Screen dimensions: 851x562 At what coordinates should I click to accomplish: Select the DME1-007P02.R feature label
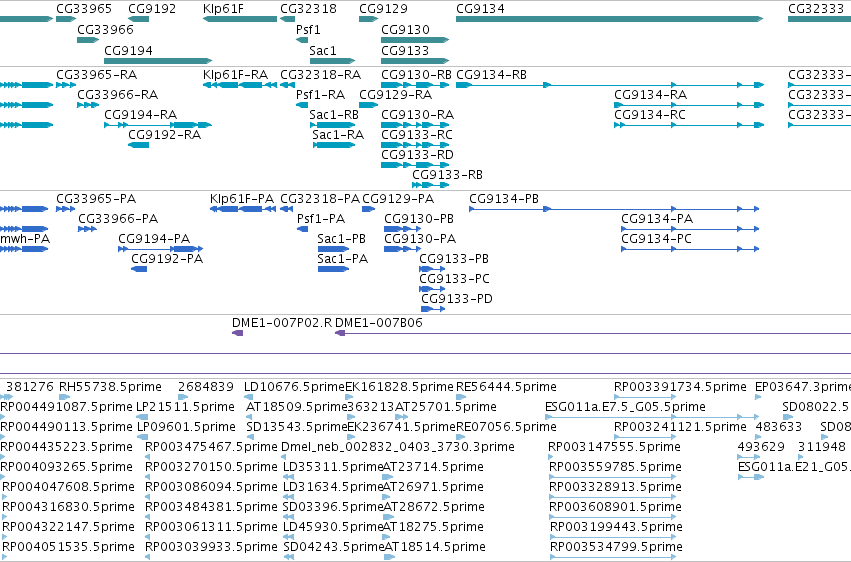(x=282, y=323)
